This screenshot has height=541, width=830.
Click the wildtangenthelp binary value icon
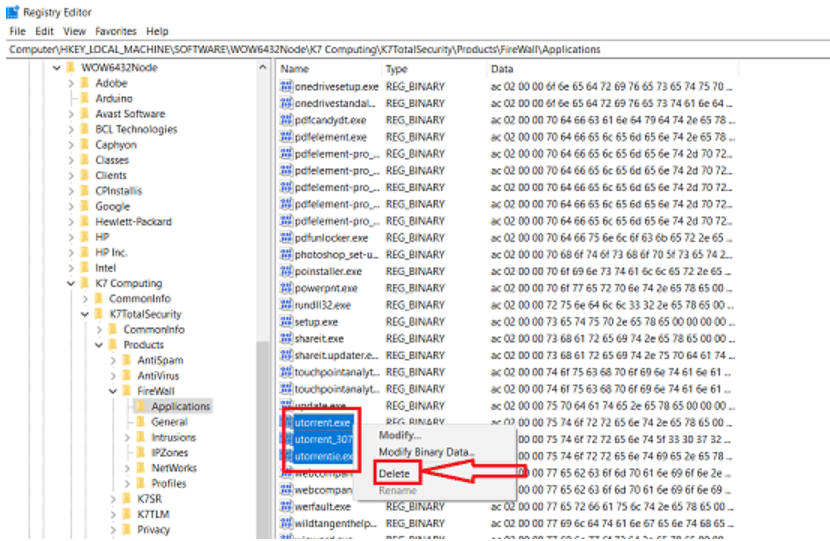286,524
